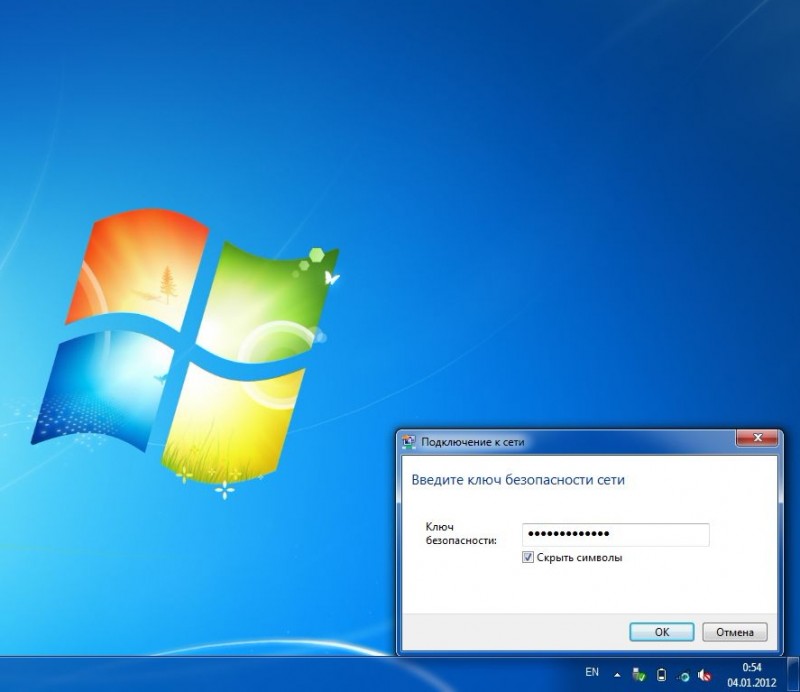Image resolution: width=800 pixels, height=692 pixels.
Task: Click the network dialog title bar icon
Action: click(x=409, y=442)
